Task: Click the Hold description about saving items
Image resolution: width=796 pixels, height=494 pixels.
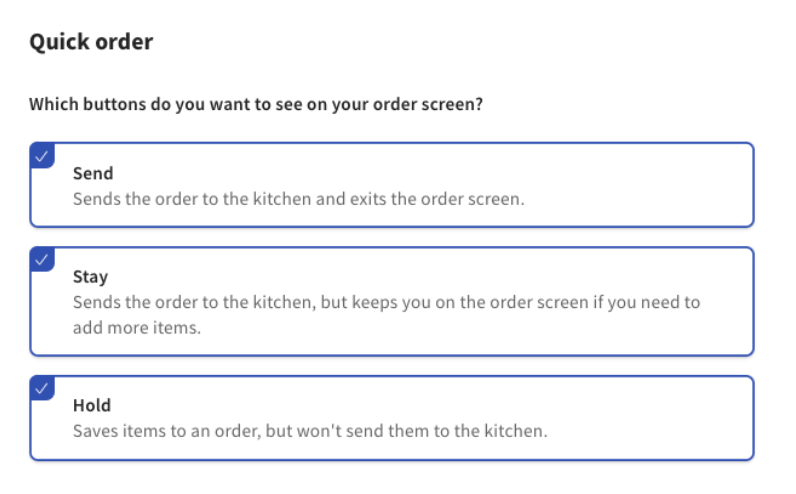Action: click(310, 431)
